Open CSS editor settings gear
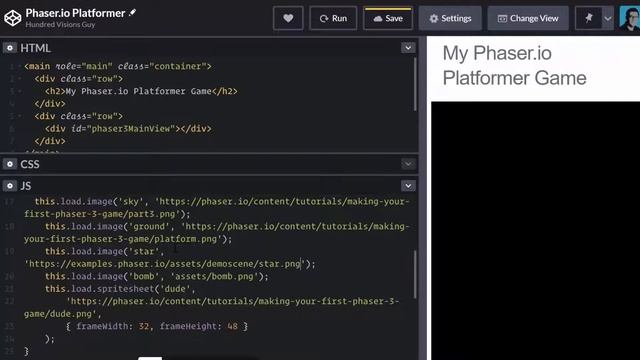Viewport: 640px width, 360px height. (9, 164)
